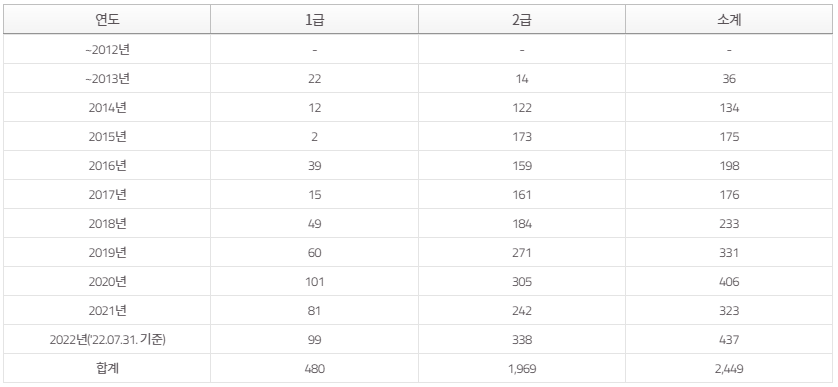This screenshot has height=387, width=838.
Task: Click the ~2012년 row label
Action: click(107, 50)
